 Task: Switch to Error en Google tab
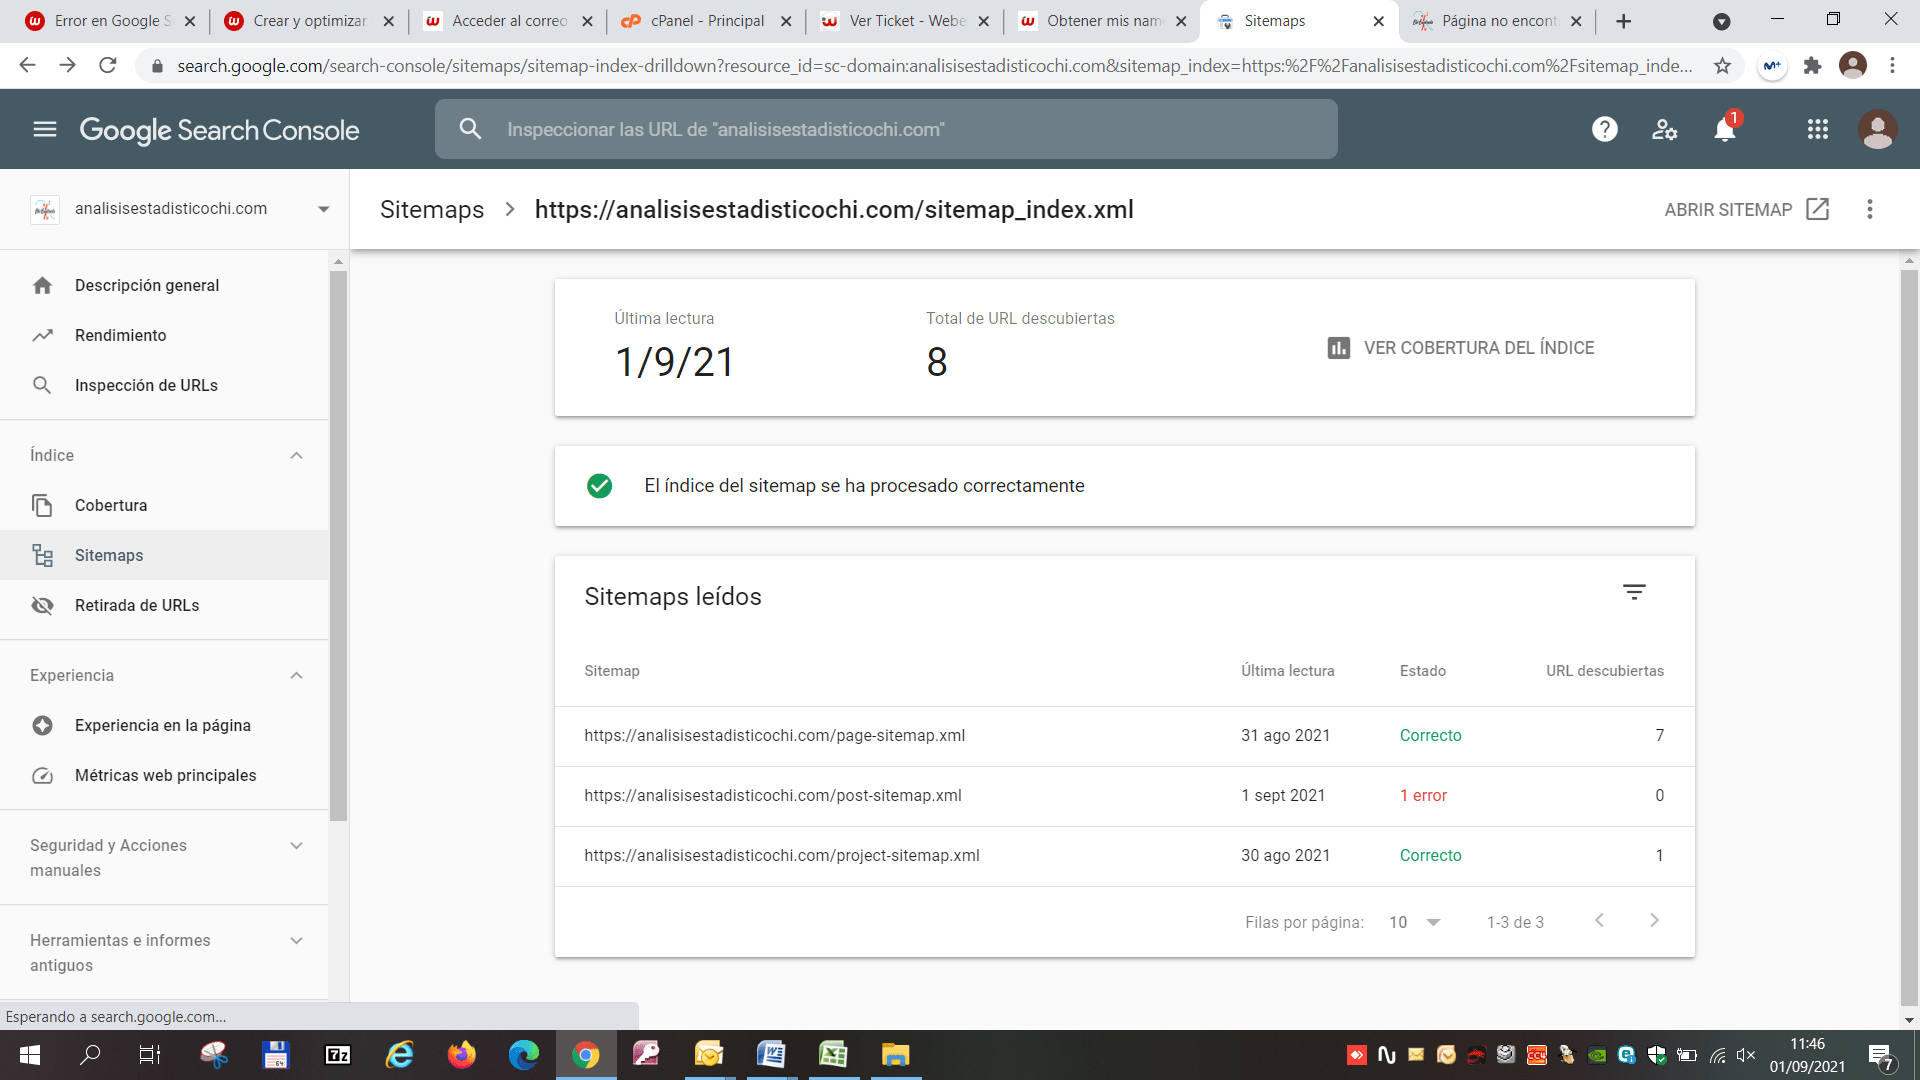(111, 21)
